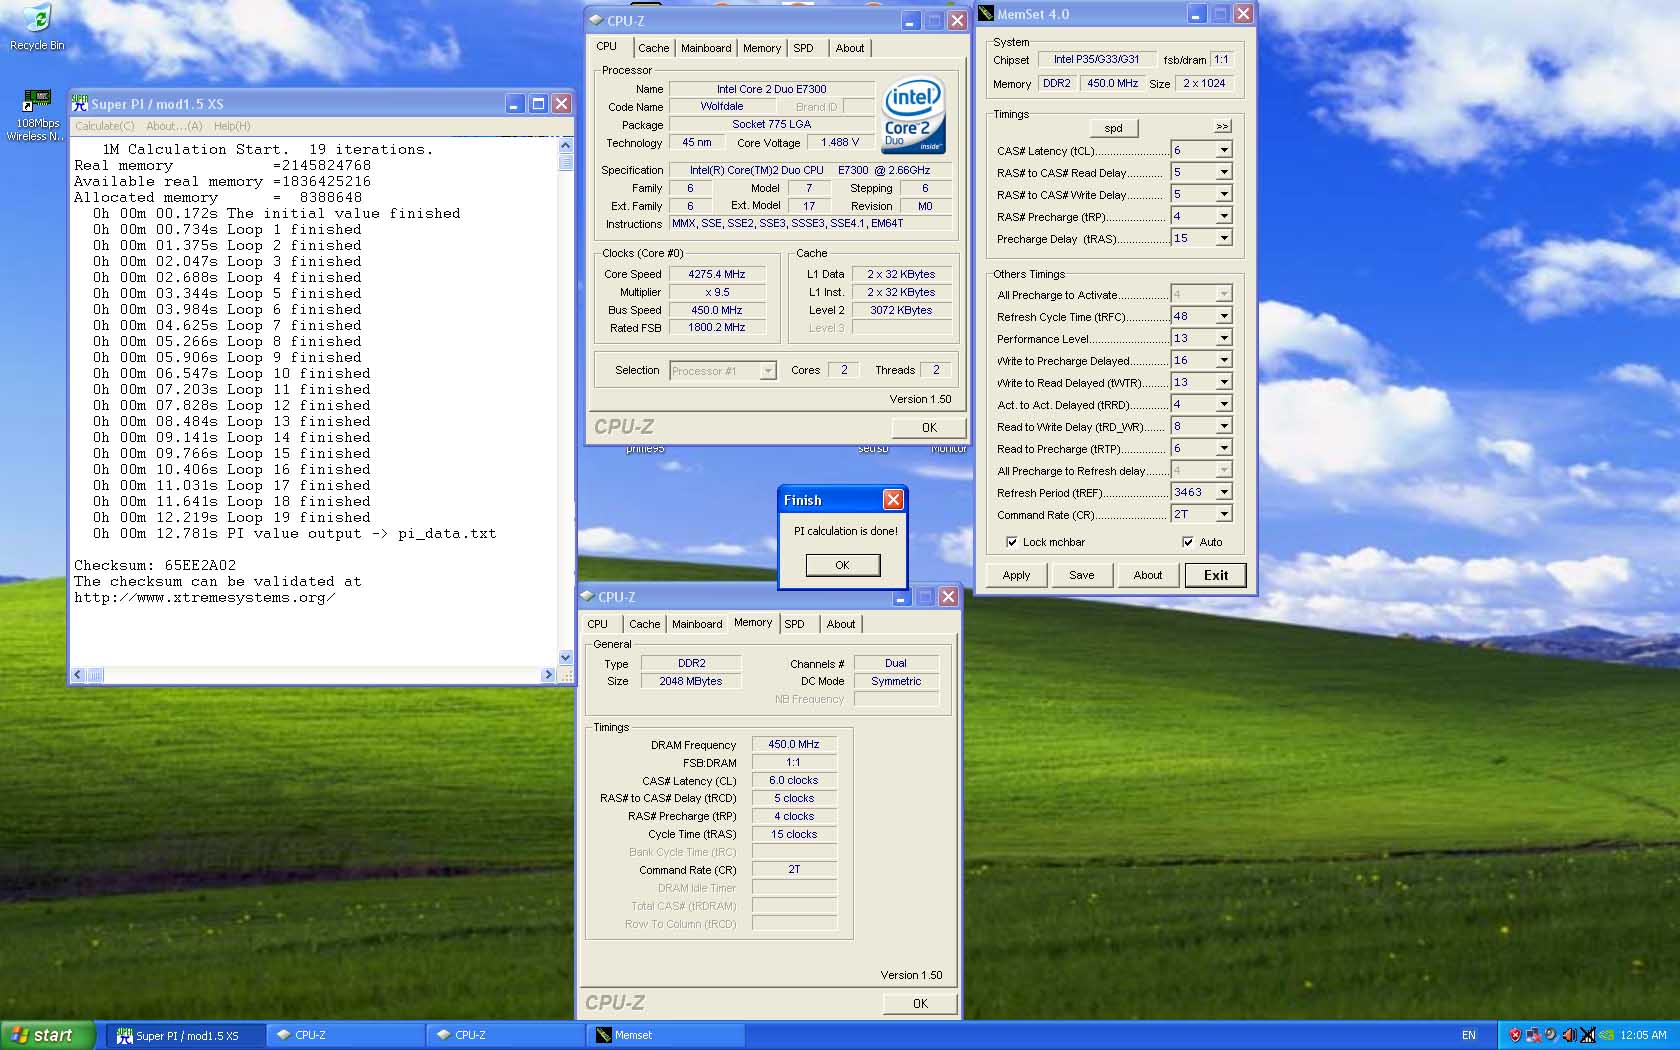Toggle the Auto checkbox in MemSet
Screen dimensions: 1680x1050
click(x=1188, y=542)
